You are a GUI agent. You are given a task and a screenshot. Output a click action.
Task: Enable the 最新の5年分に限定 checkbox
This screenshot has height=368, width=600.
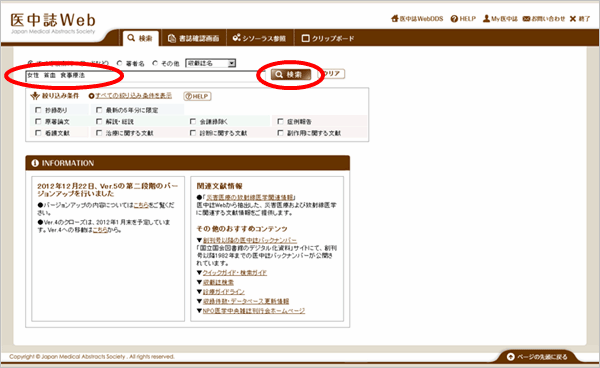(99, 110)
